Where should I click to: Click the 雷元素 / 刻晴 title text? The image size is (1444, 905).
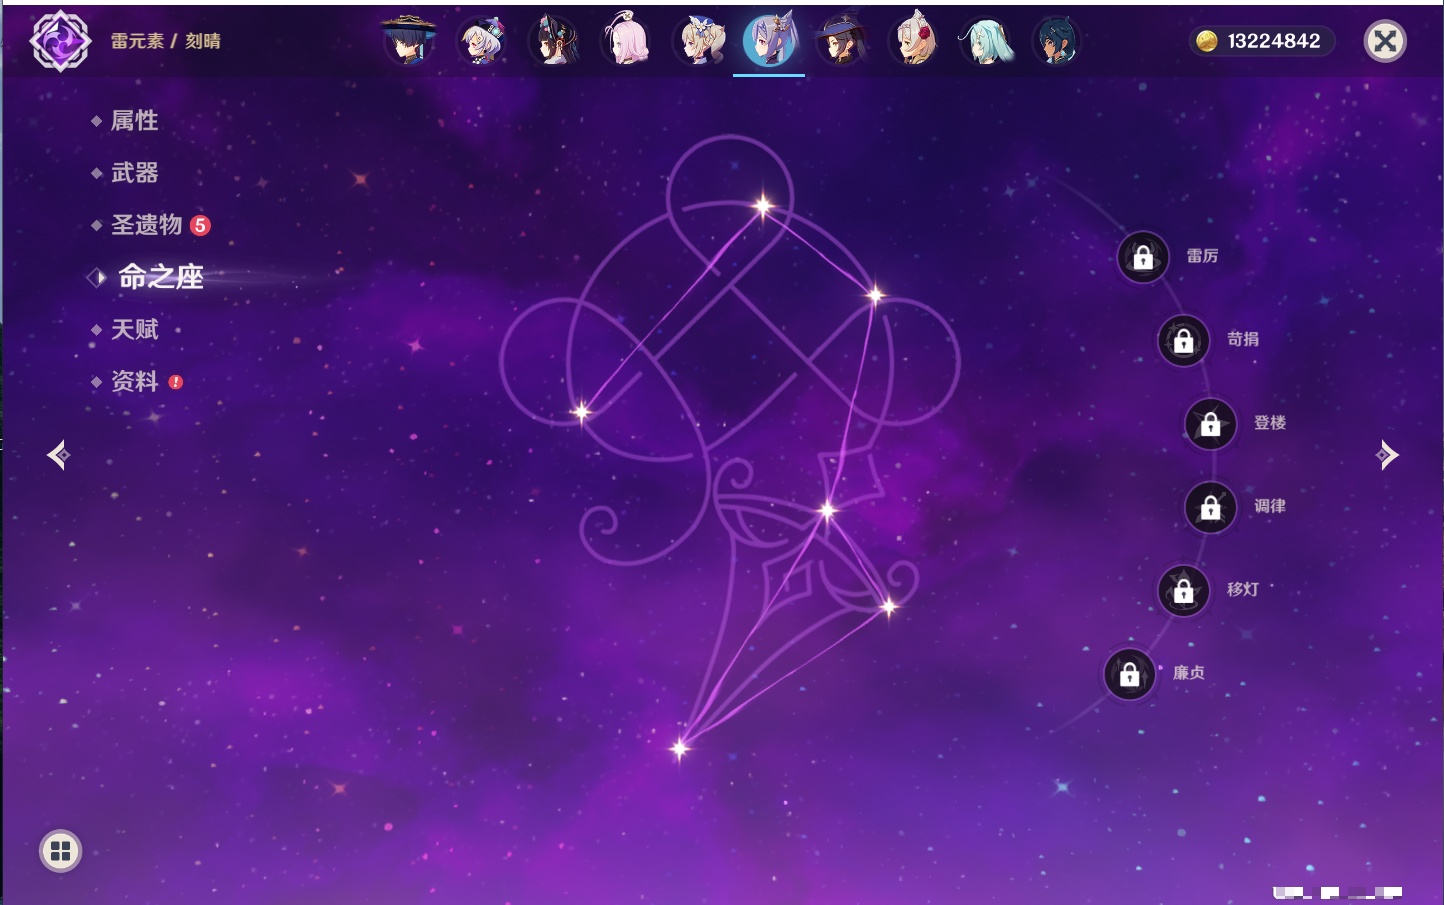(x=166, y=41)
